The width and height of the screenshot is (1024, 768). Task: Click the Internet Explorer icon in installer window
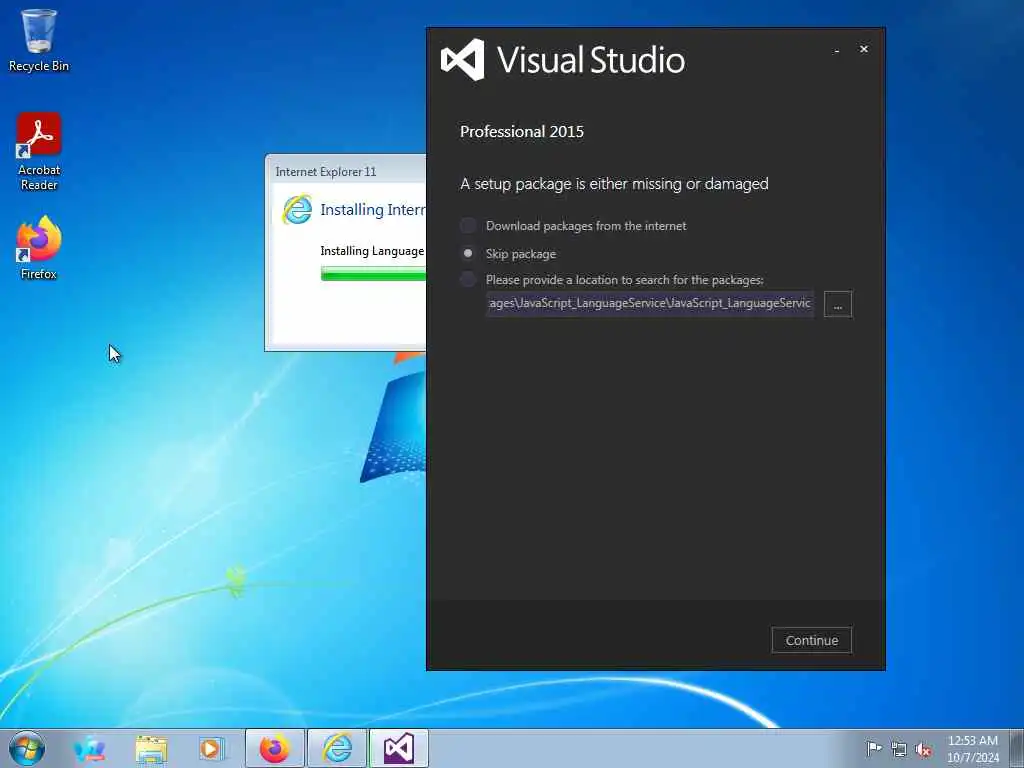[297, 210]
